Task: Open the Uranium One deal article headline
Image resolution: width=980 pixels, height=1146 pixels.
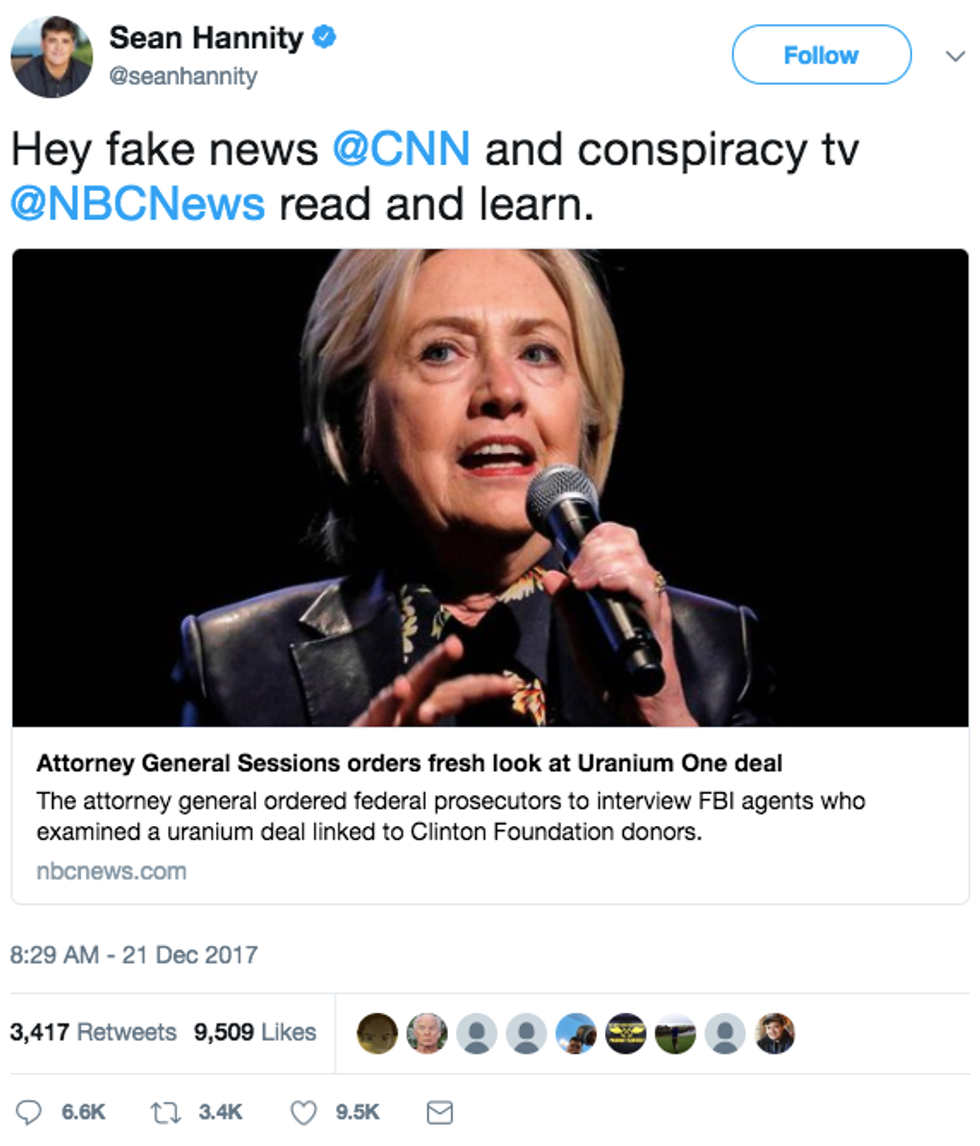Action: point(409,763)
